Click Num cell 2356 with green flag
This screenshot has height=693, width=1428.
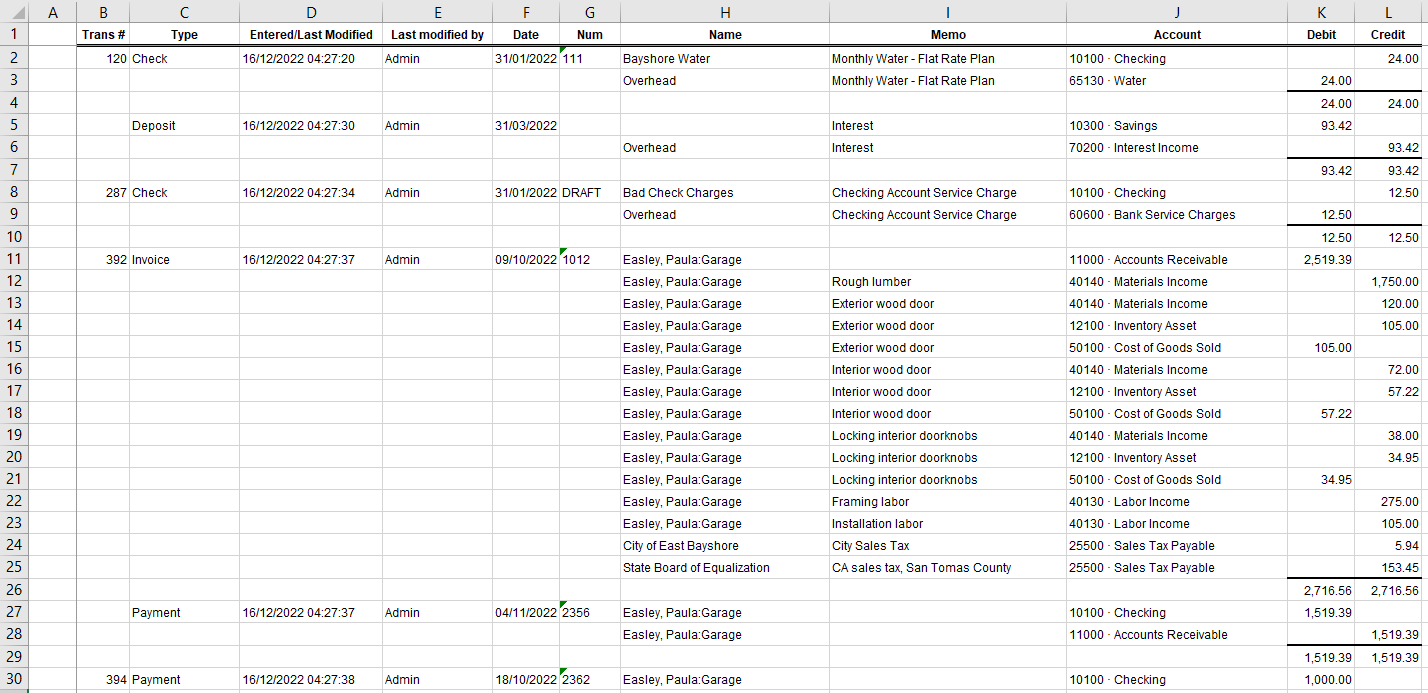click(589, 613)
